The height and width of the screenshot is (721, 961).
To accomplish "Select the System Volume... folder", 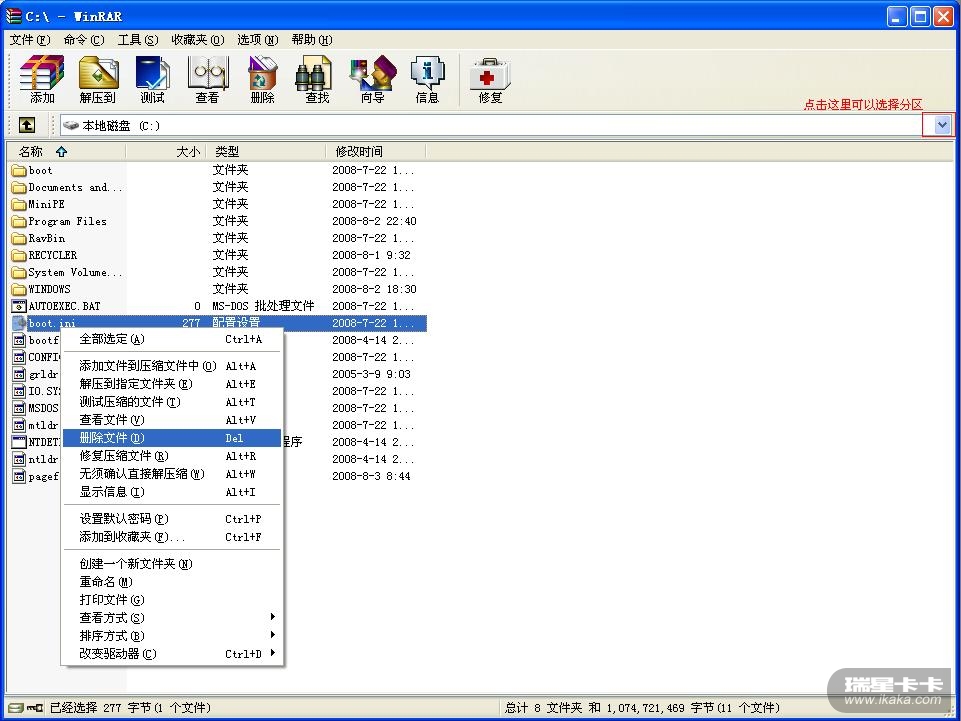I will 67,272.
